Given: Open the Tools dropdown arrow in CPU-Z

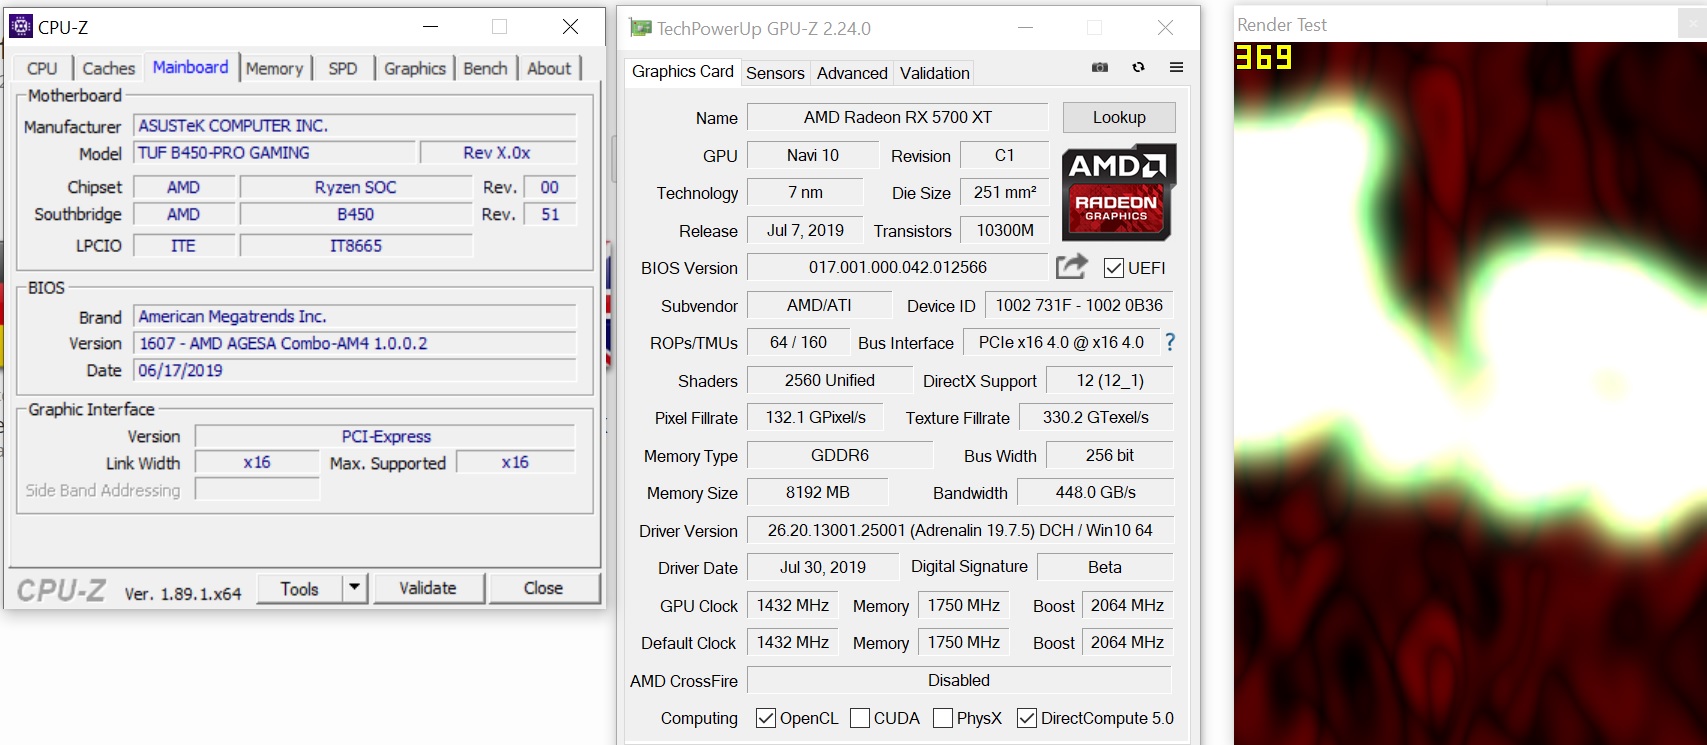Looking at the screenshot, I should (x=355, y=588).
